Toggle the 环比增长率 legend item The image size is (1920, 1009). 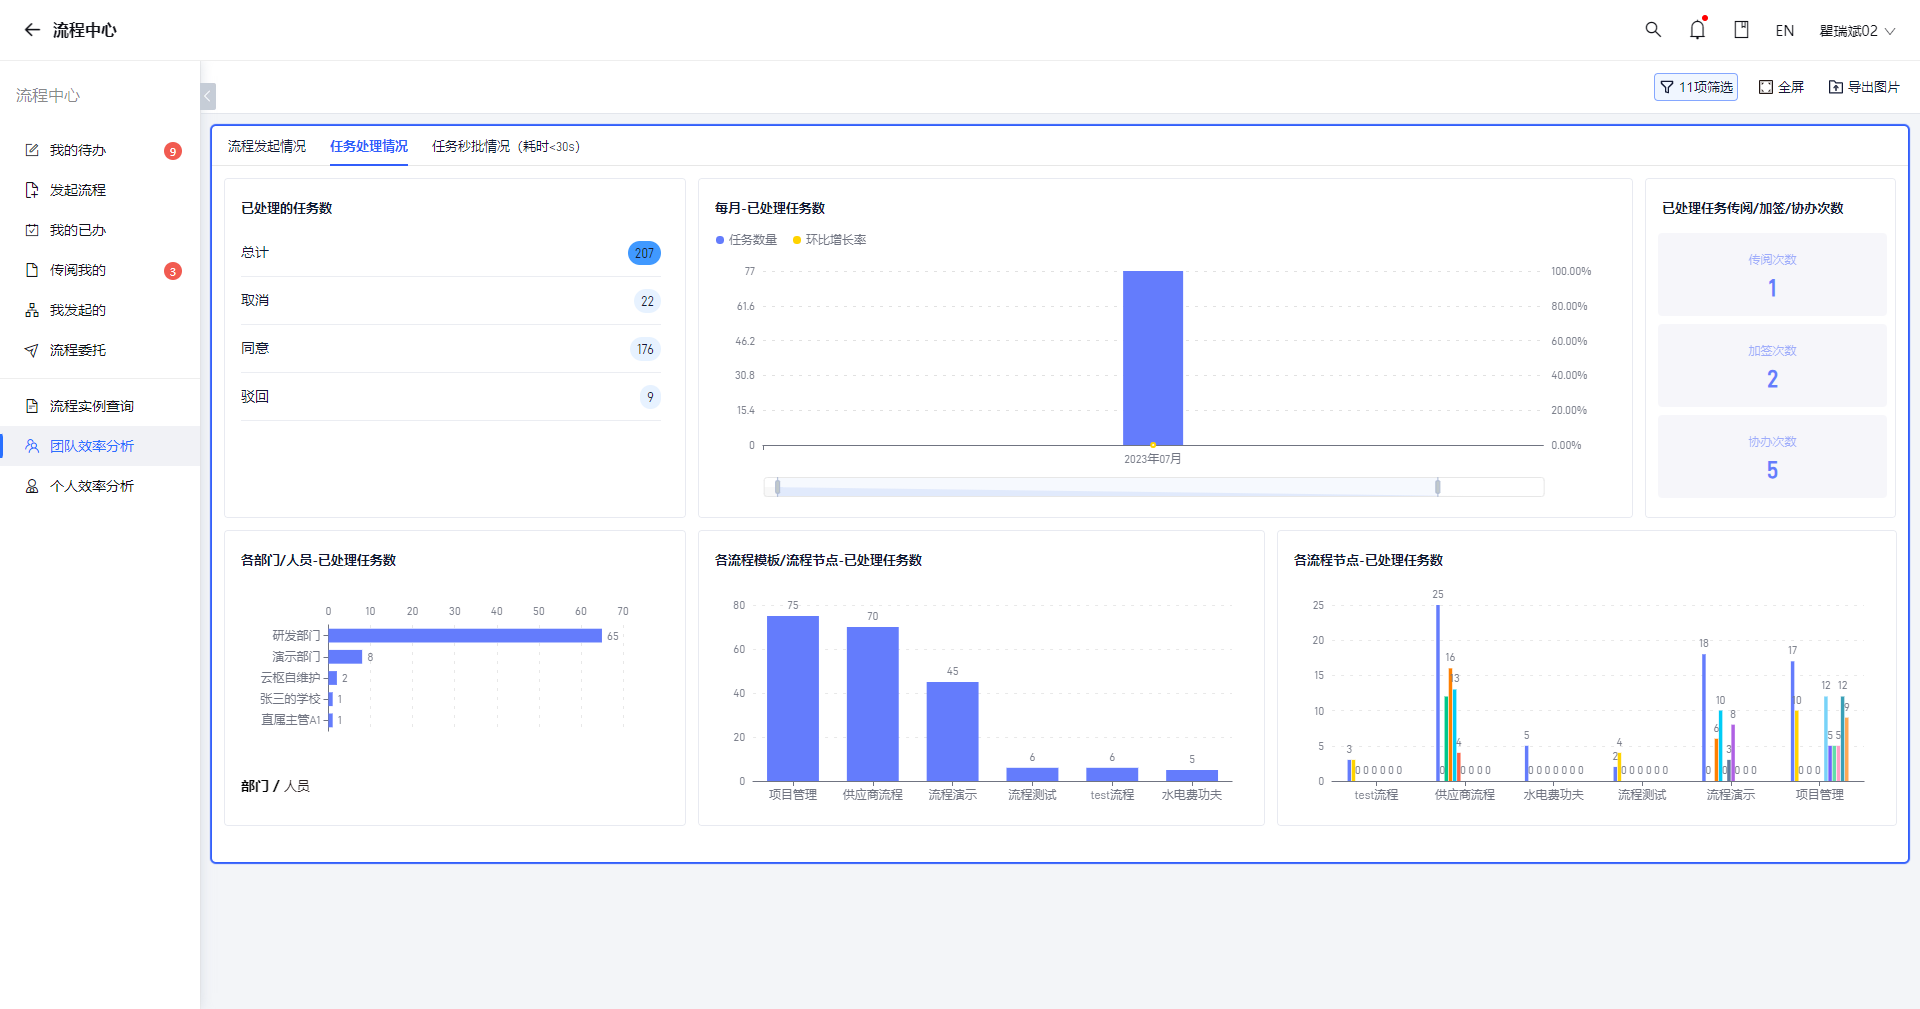click(x=829, y=240)
